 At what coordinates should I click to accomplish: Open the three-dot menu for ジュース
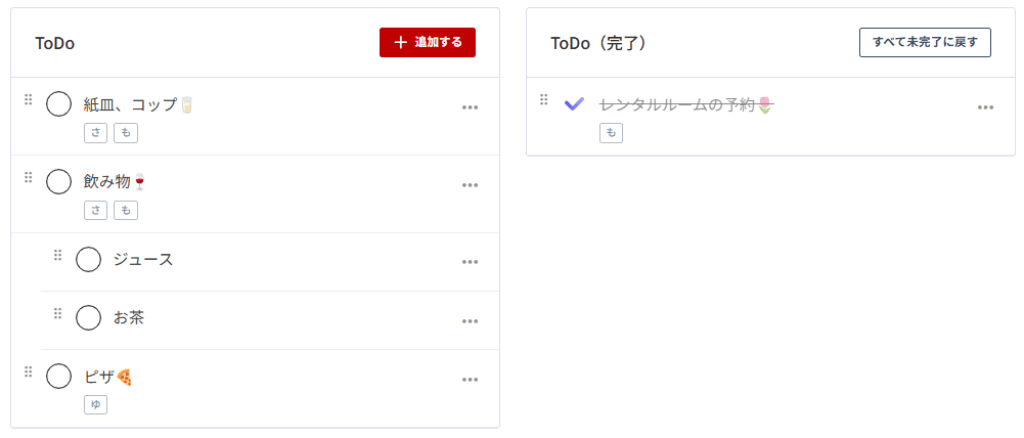coord(470,262)
